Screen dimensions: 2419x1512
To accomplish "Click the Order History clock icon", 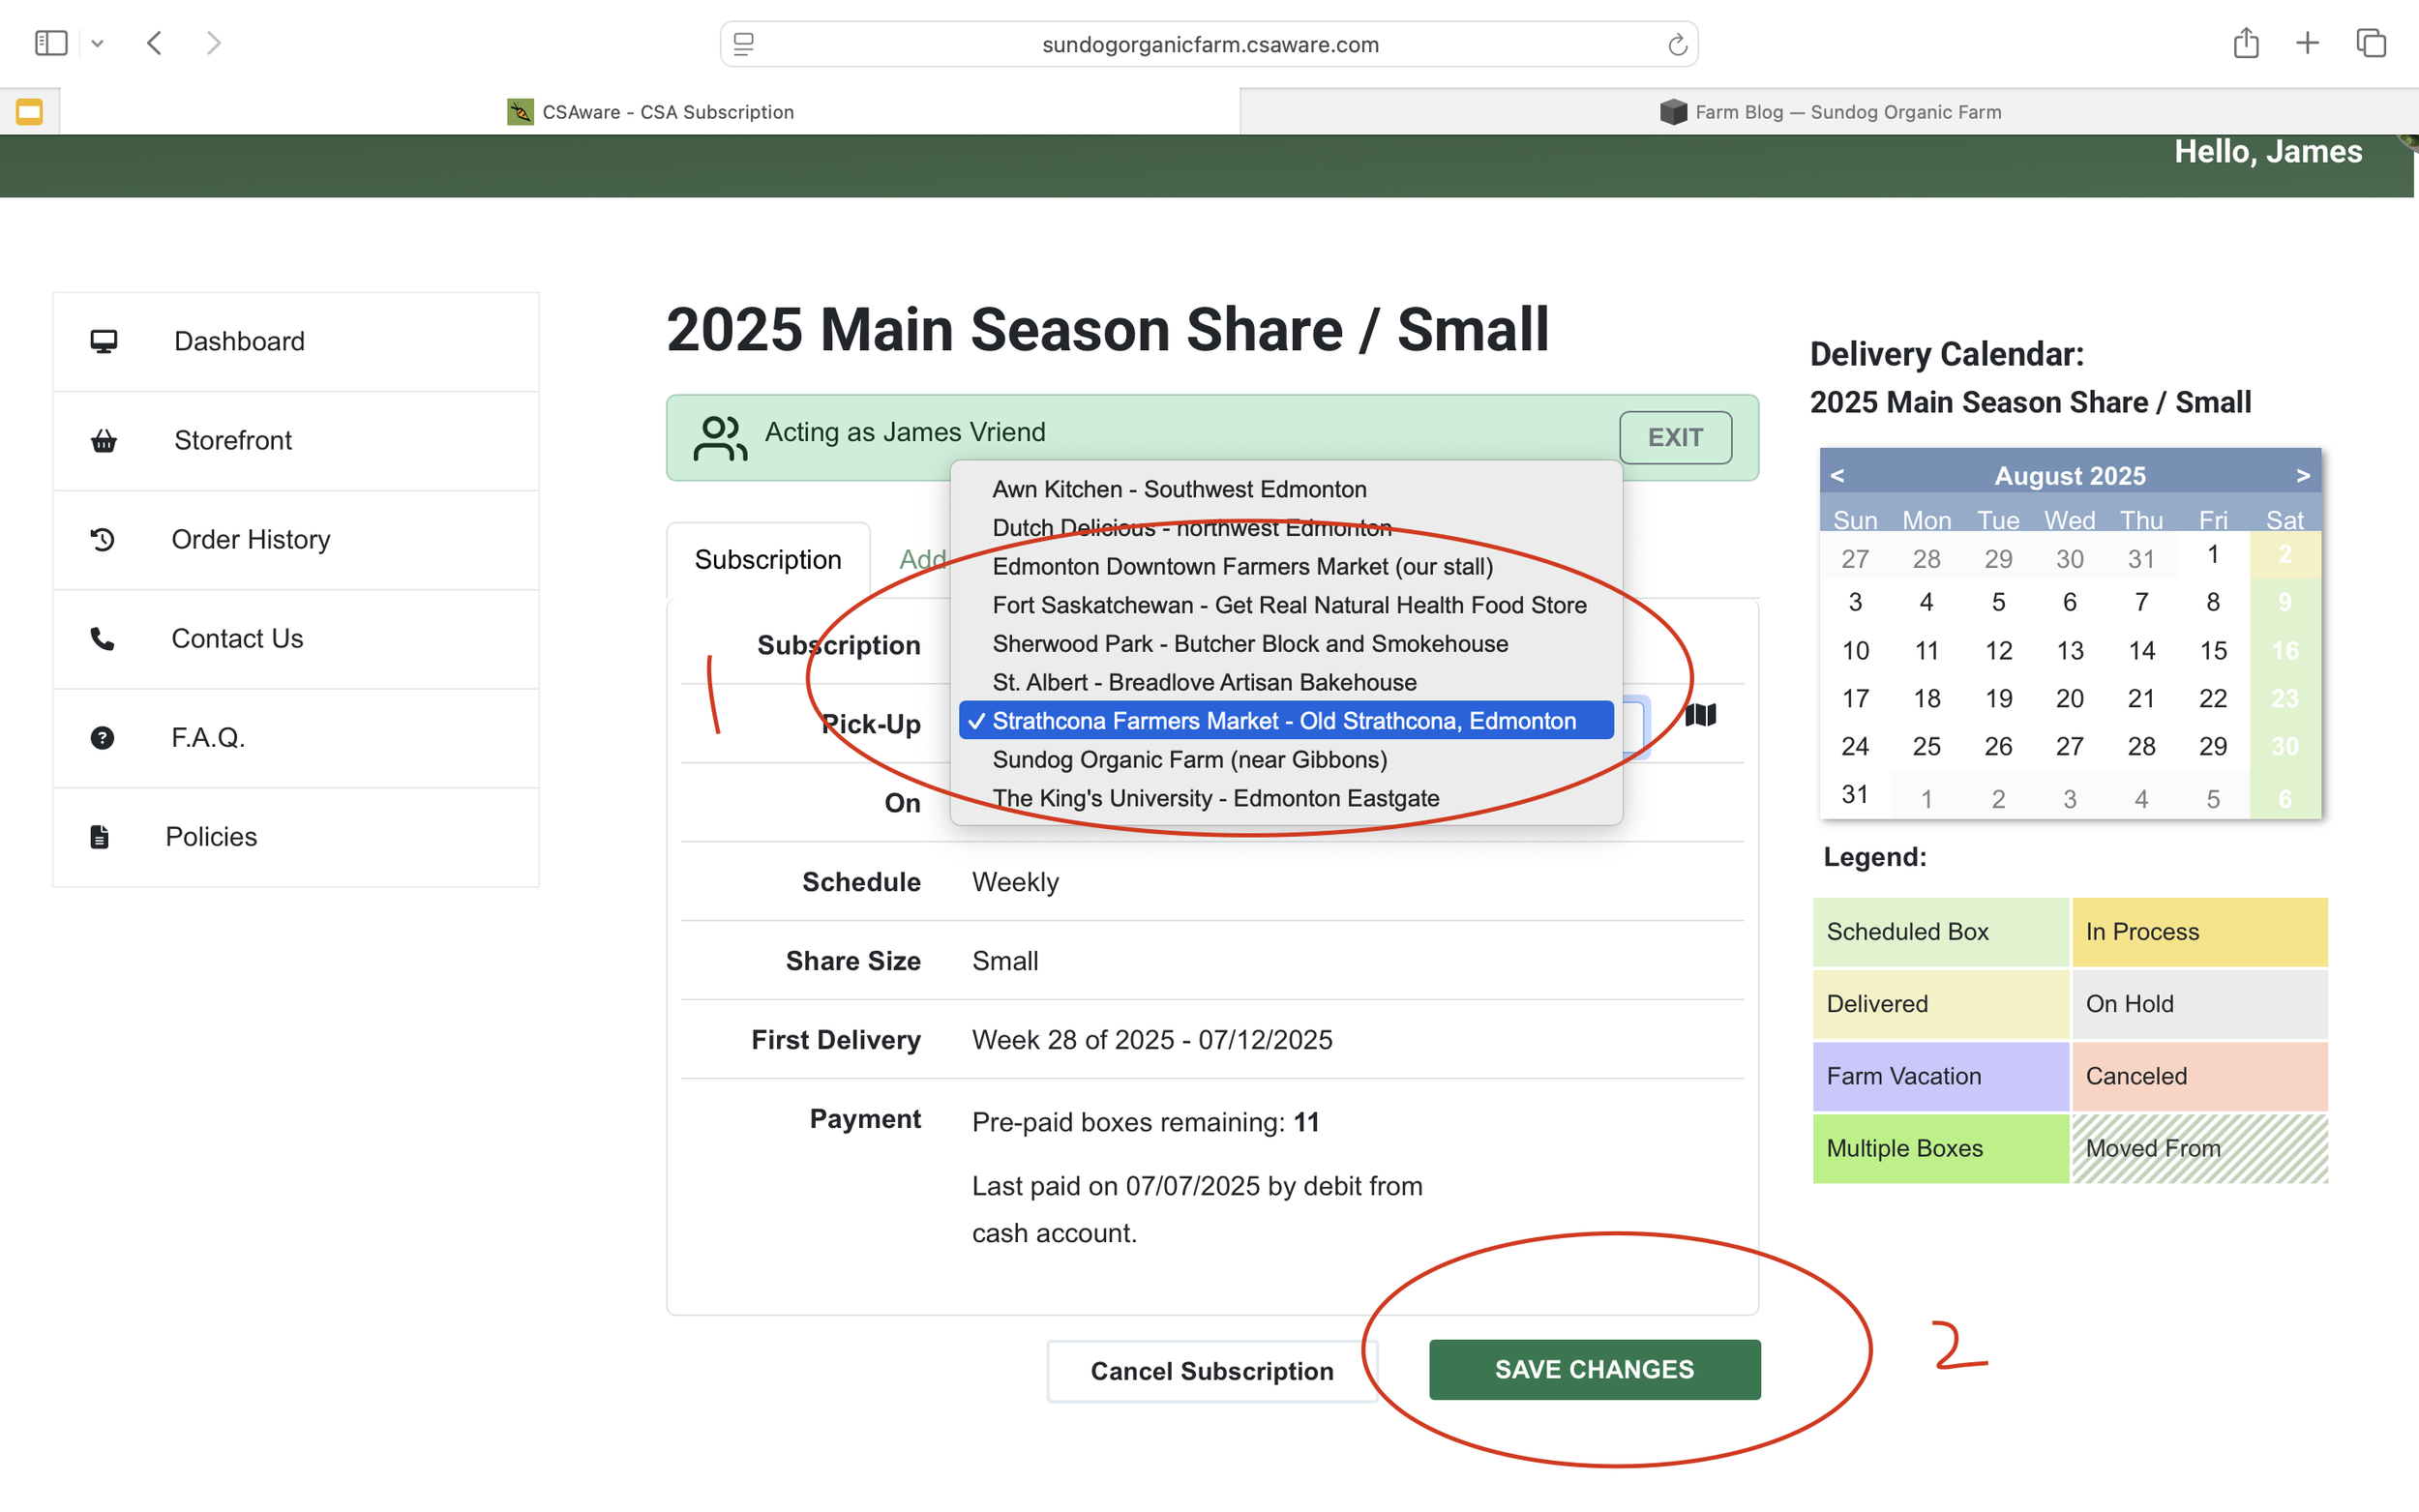I will point(103,540).
